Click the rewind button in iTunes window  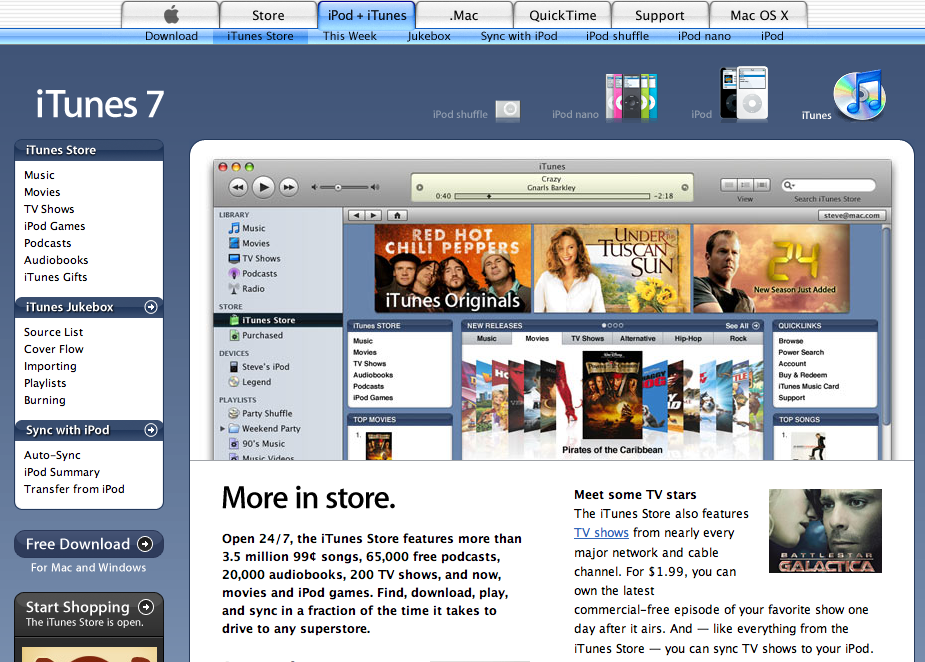point(238,188)
